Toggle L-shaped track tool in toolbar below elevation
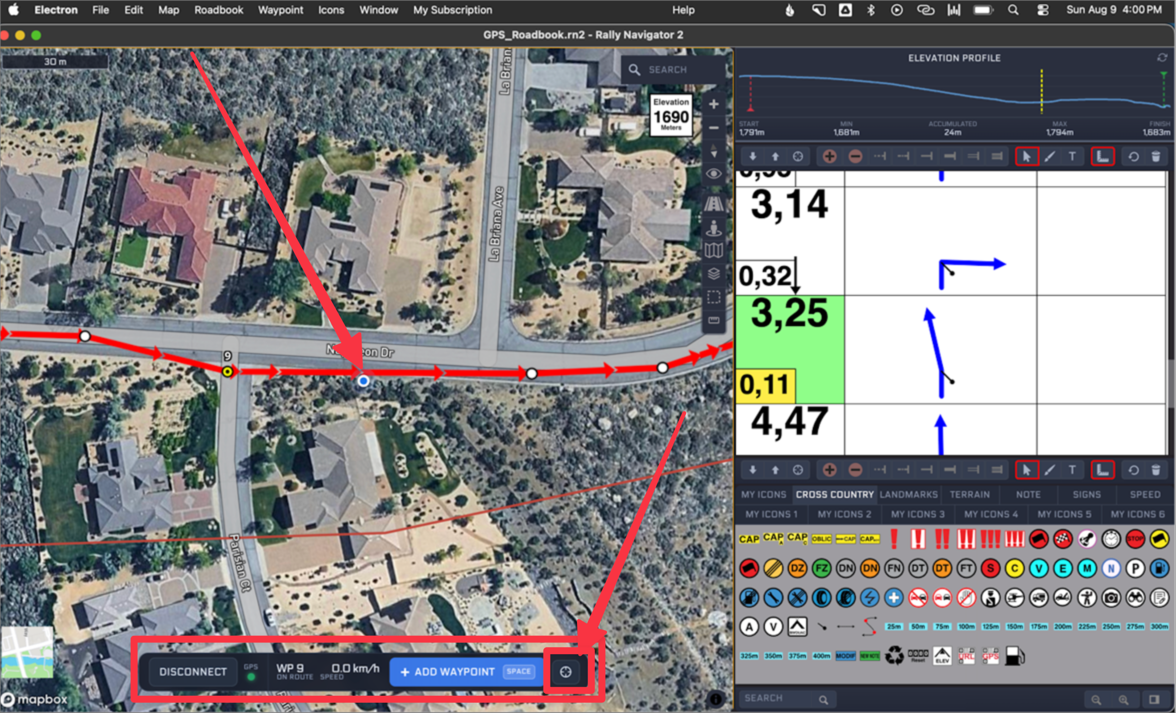 coord(1102,157)
